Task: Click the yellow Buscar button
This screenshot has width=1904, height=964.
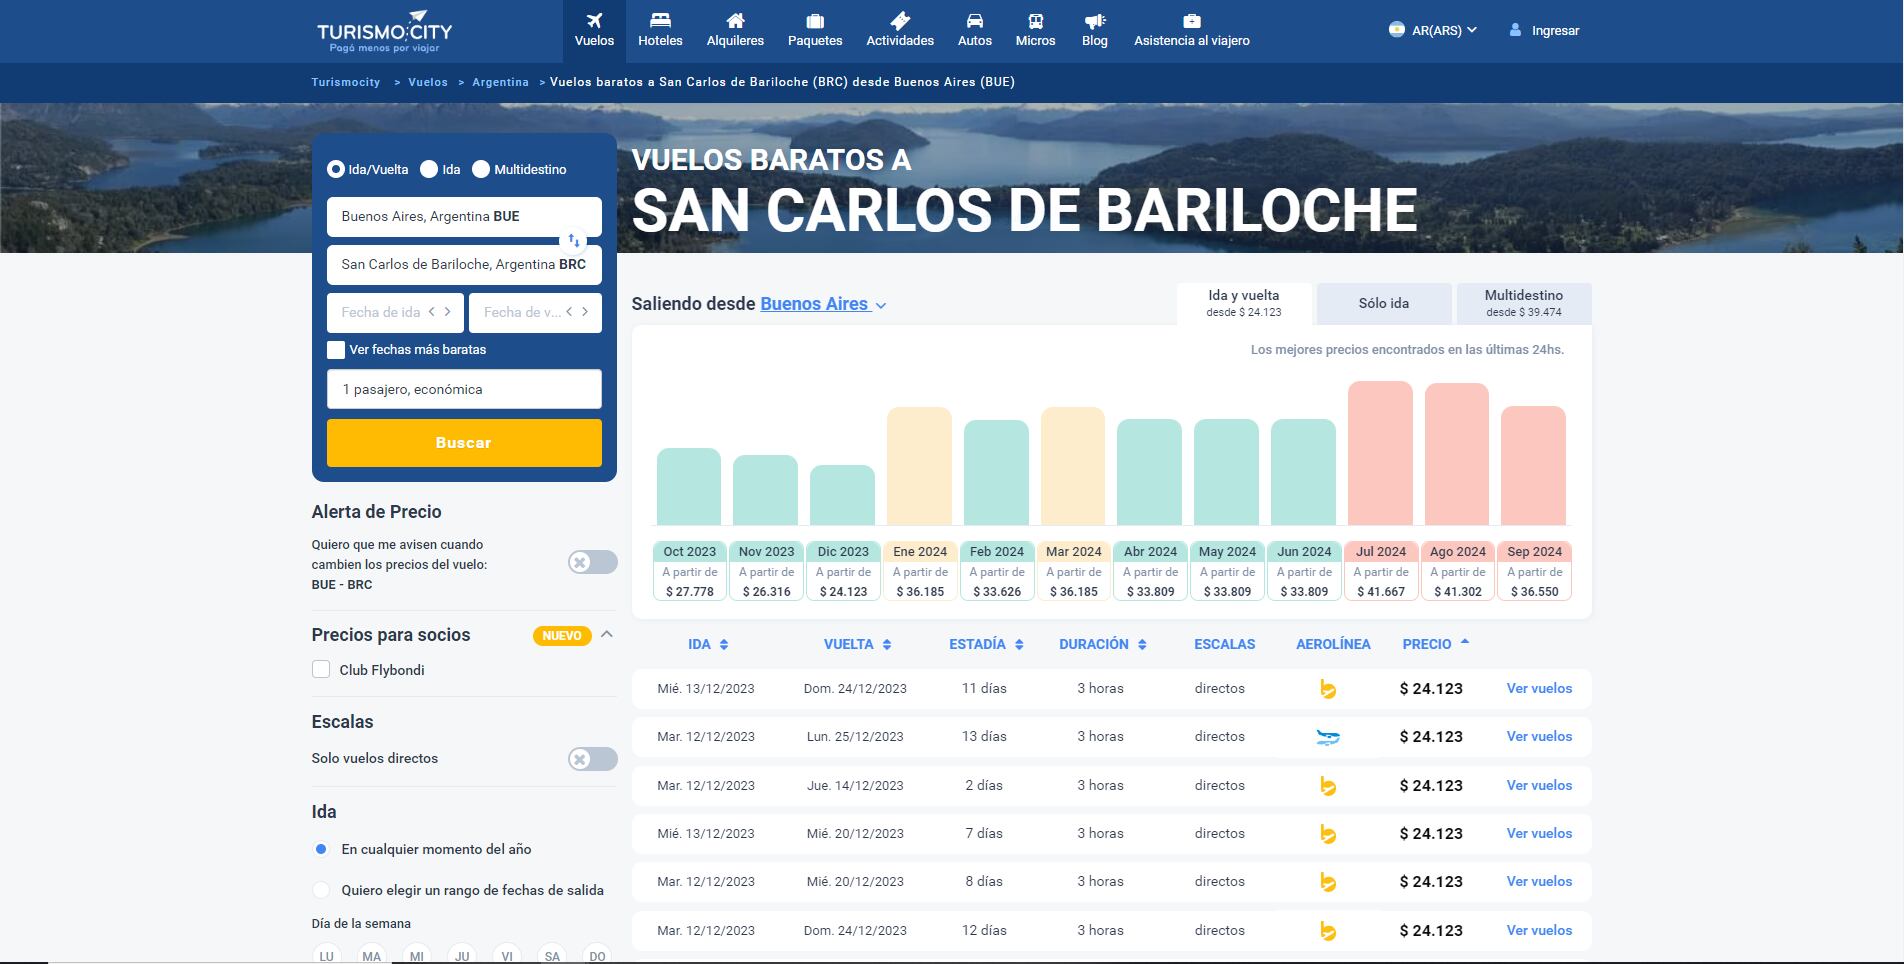Action: coord(464,443)
